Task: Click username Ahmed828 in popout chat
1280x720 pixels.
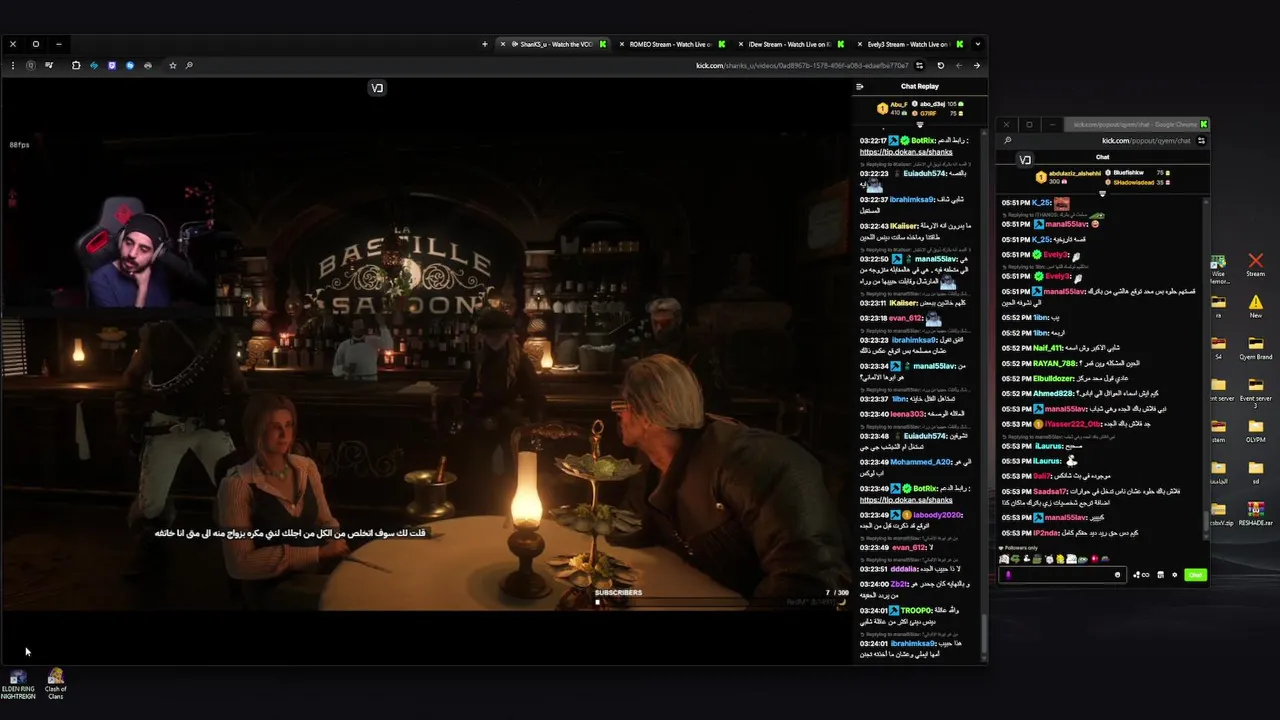Action: pyautogui.click(x=1053, y=393)
